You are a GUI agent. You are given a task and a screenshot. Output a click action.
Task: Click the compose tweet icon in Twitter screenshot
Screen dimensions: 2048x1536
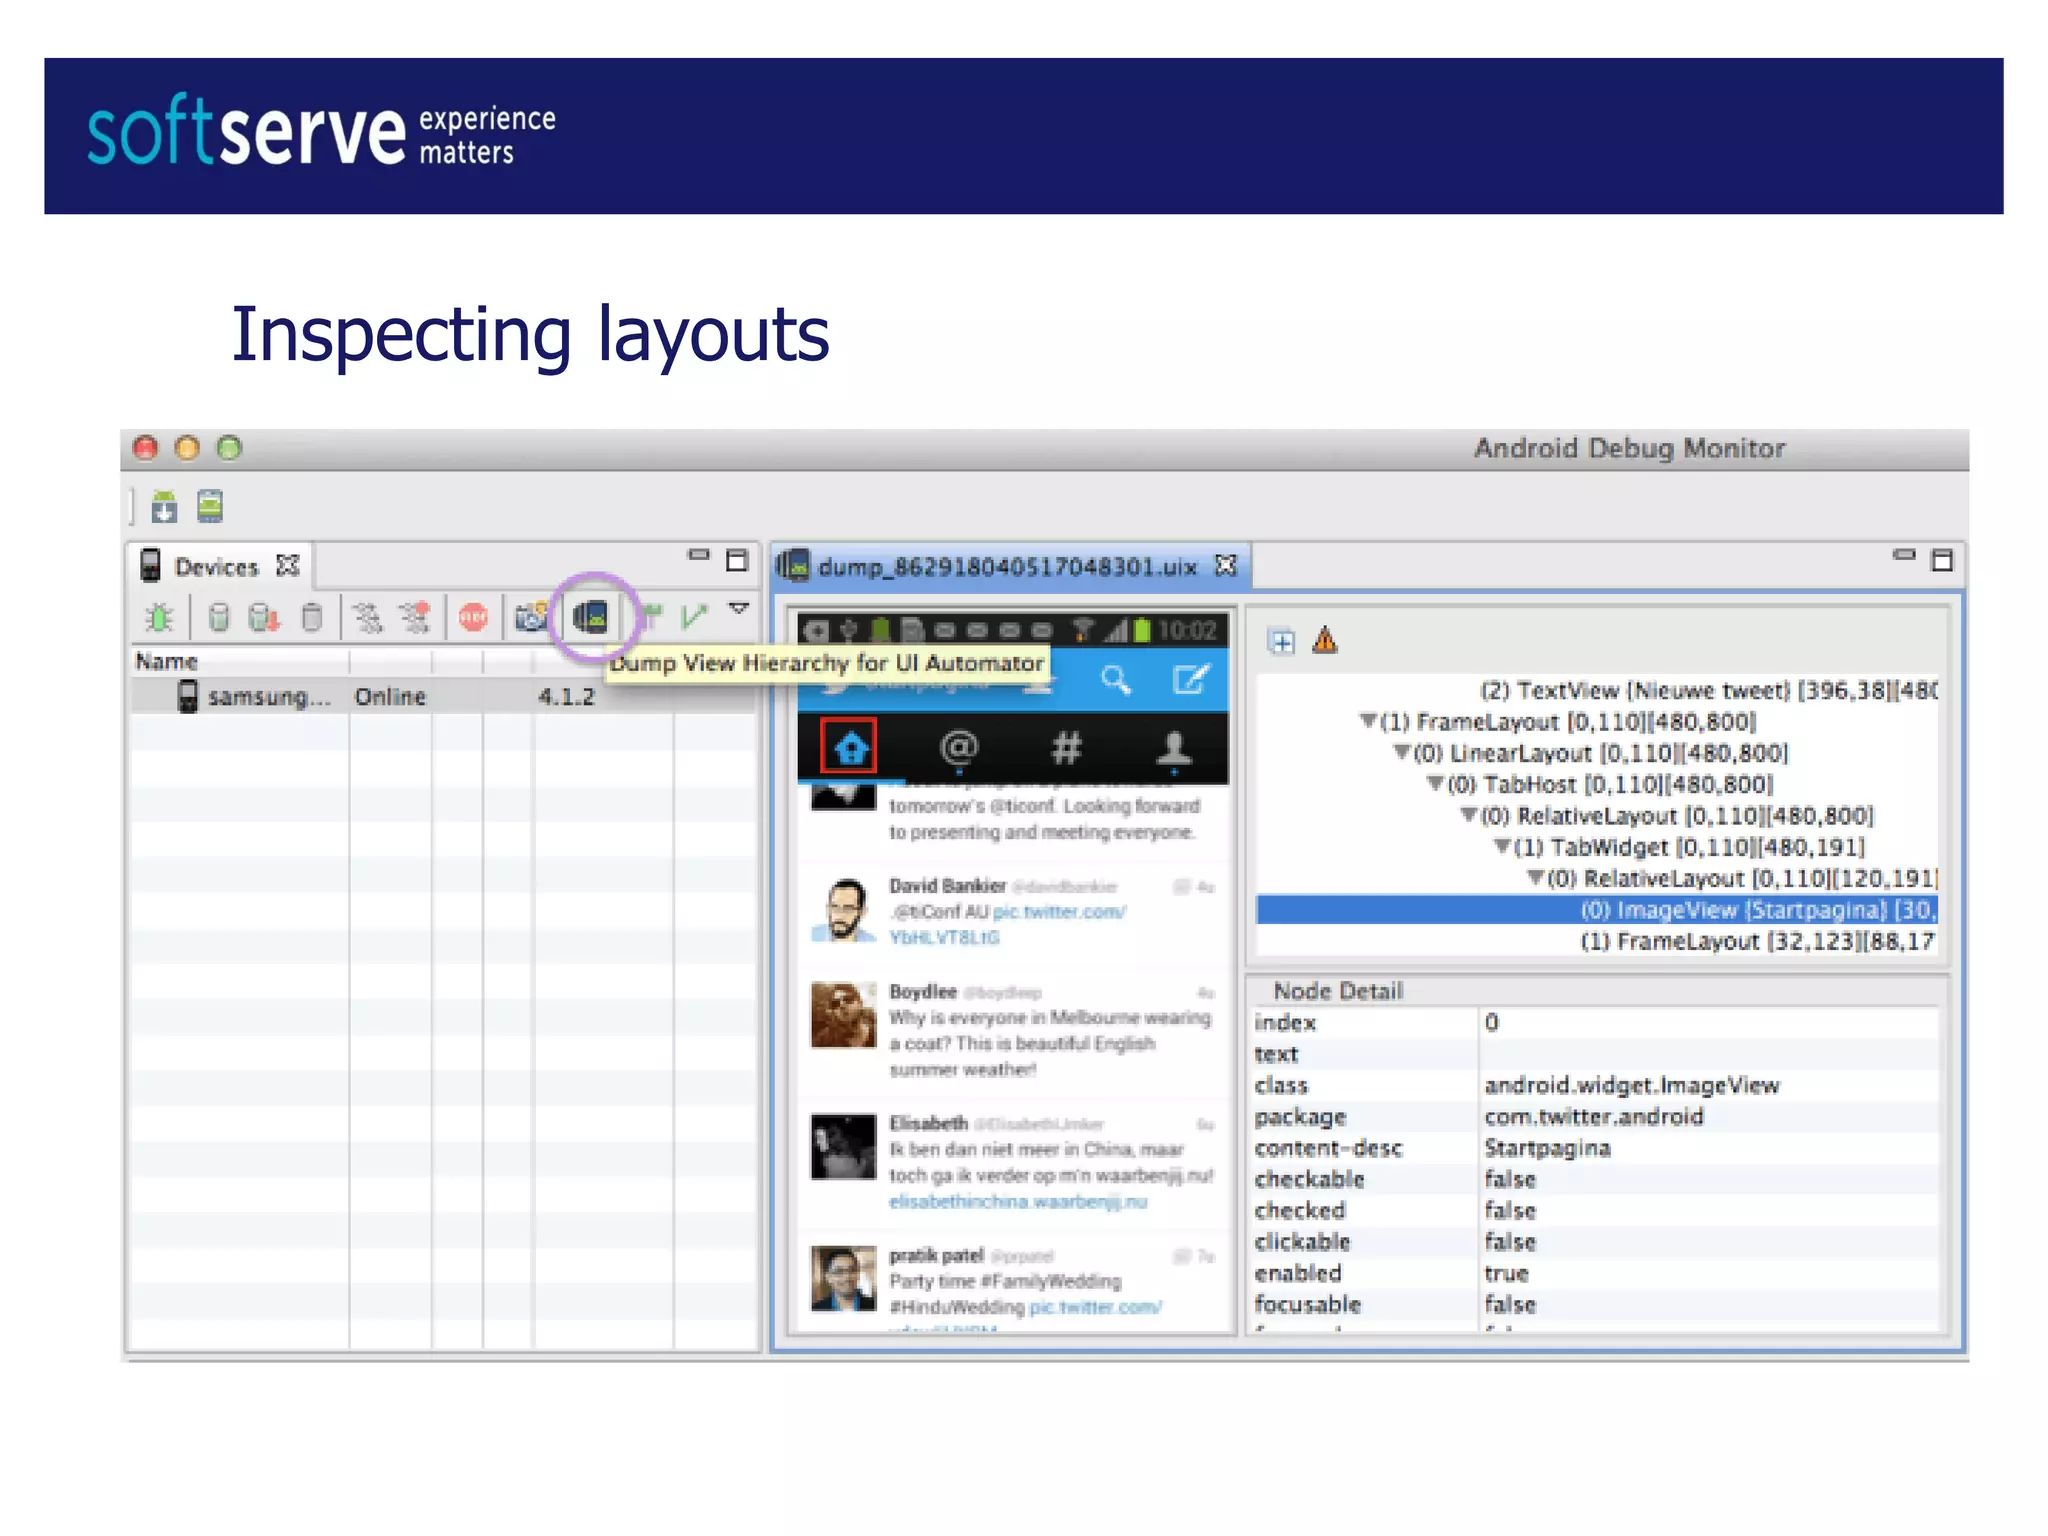click(1190, 680)
